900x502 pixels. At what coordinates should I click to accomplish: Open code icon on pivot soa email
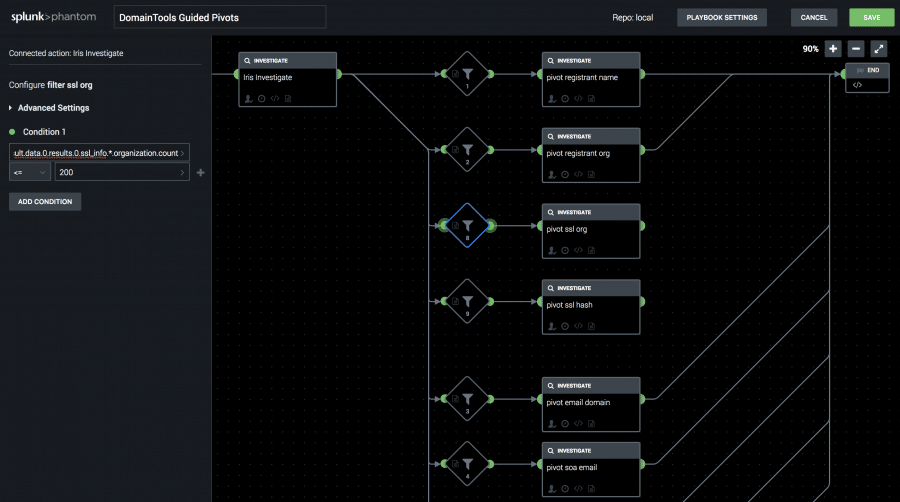tap(579, 489)
